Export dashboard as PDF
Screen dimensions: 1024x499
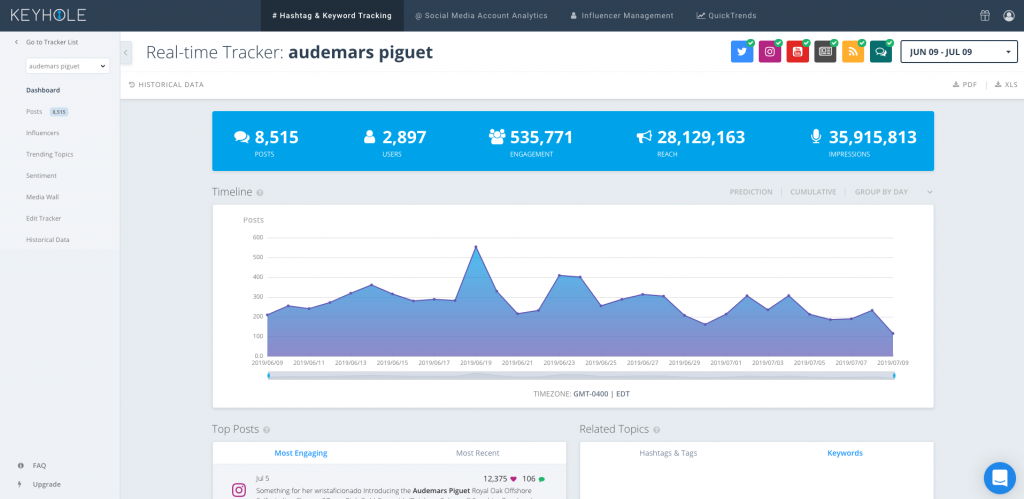coord(965,85)
